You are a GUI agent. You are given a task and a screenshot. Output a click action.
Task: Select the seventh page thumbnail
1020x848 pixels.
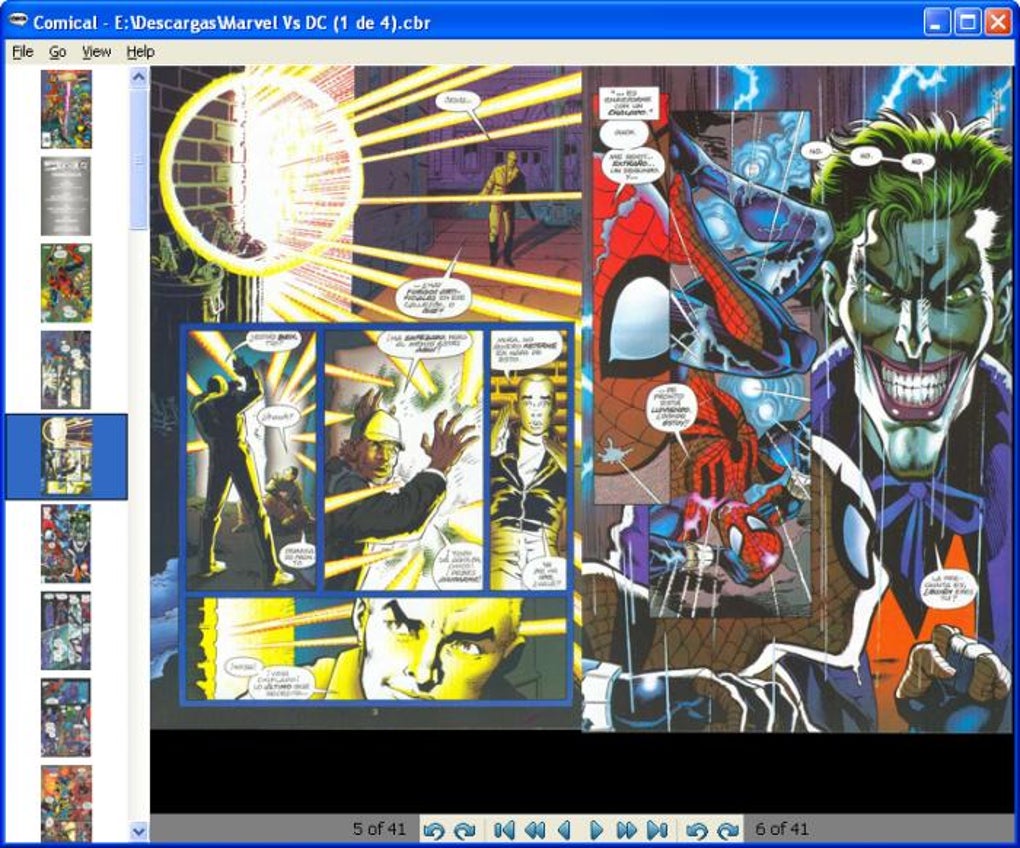66,631
